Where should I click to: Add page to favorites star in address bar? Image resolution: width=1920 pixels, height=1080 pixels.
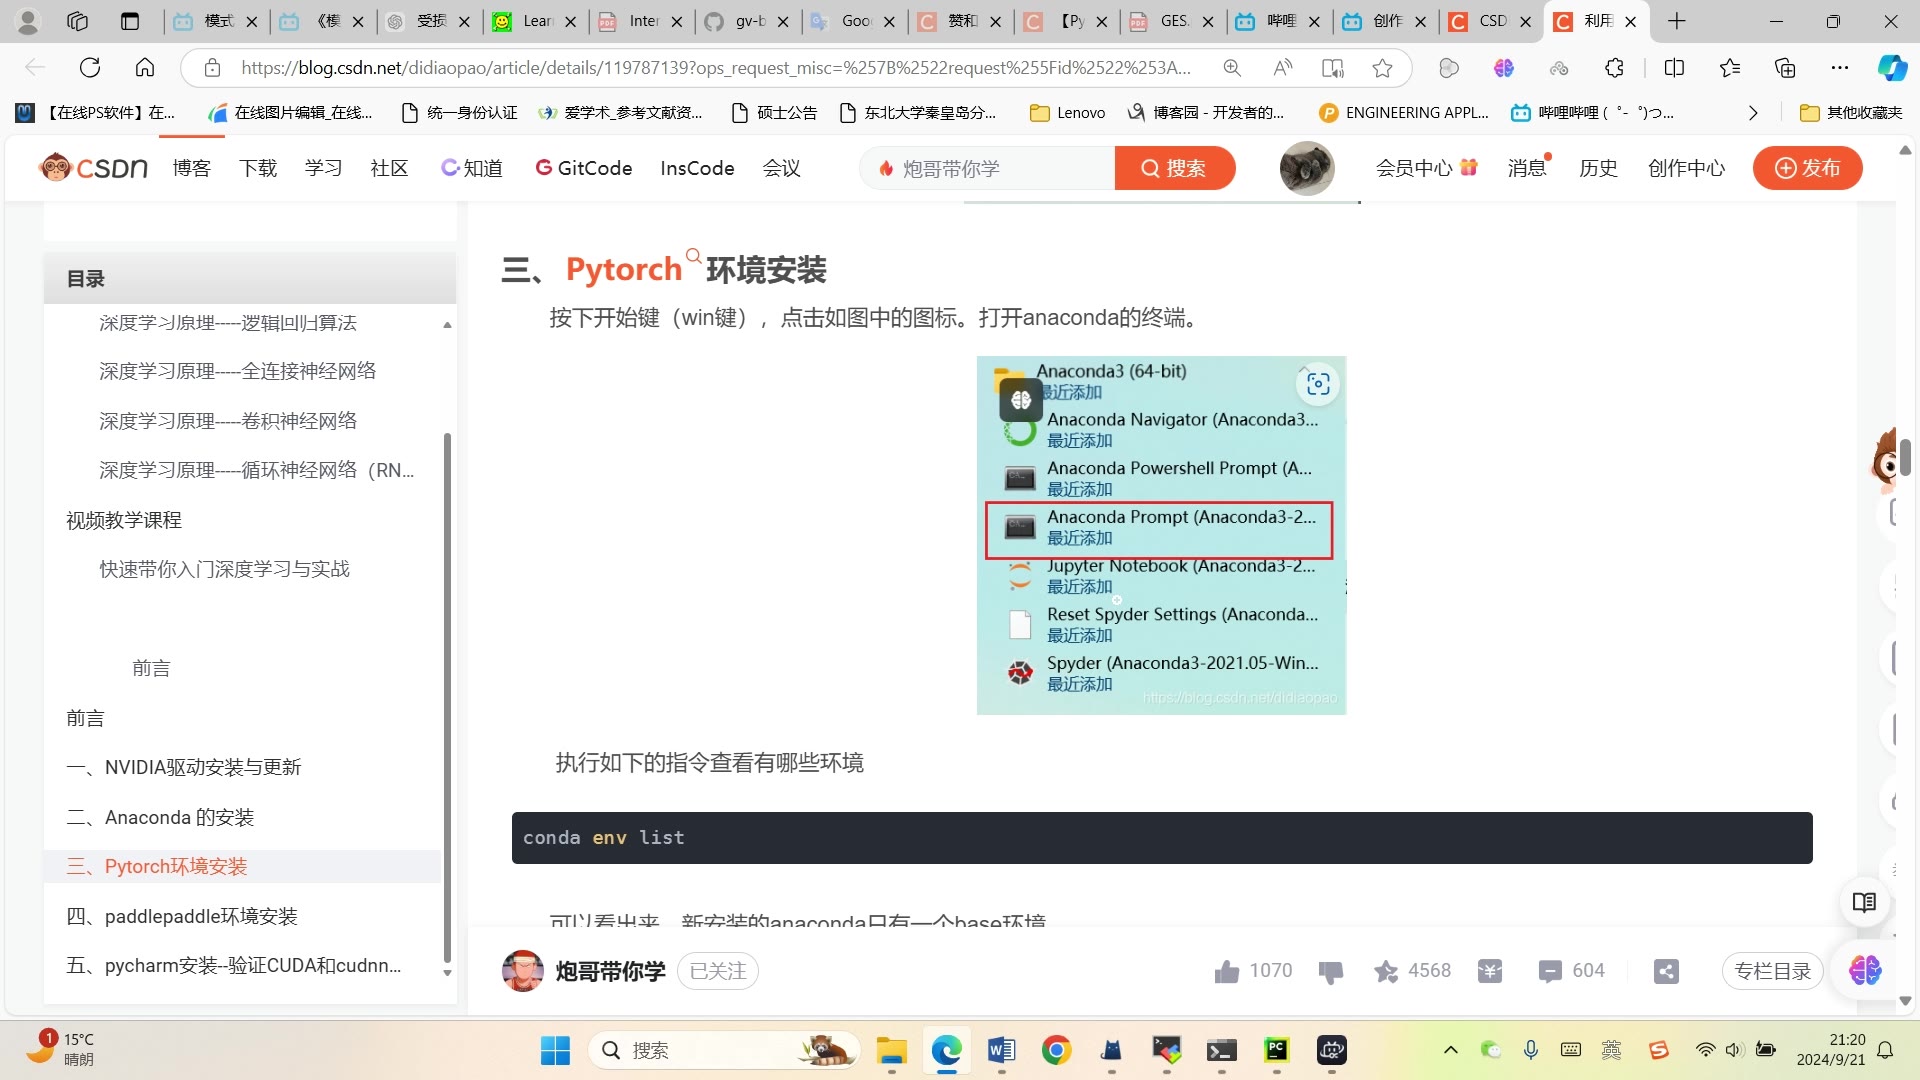click(1382, 68)
